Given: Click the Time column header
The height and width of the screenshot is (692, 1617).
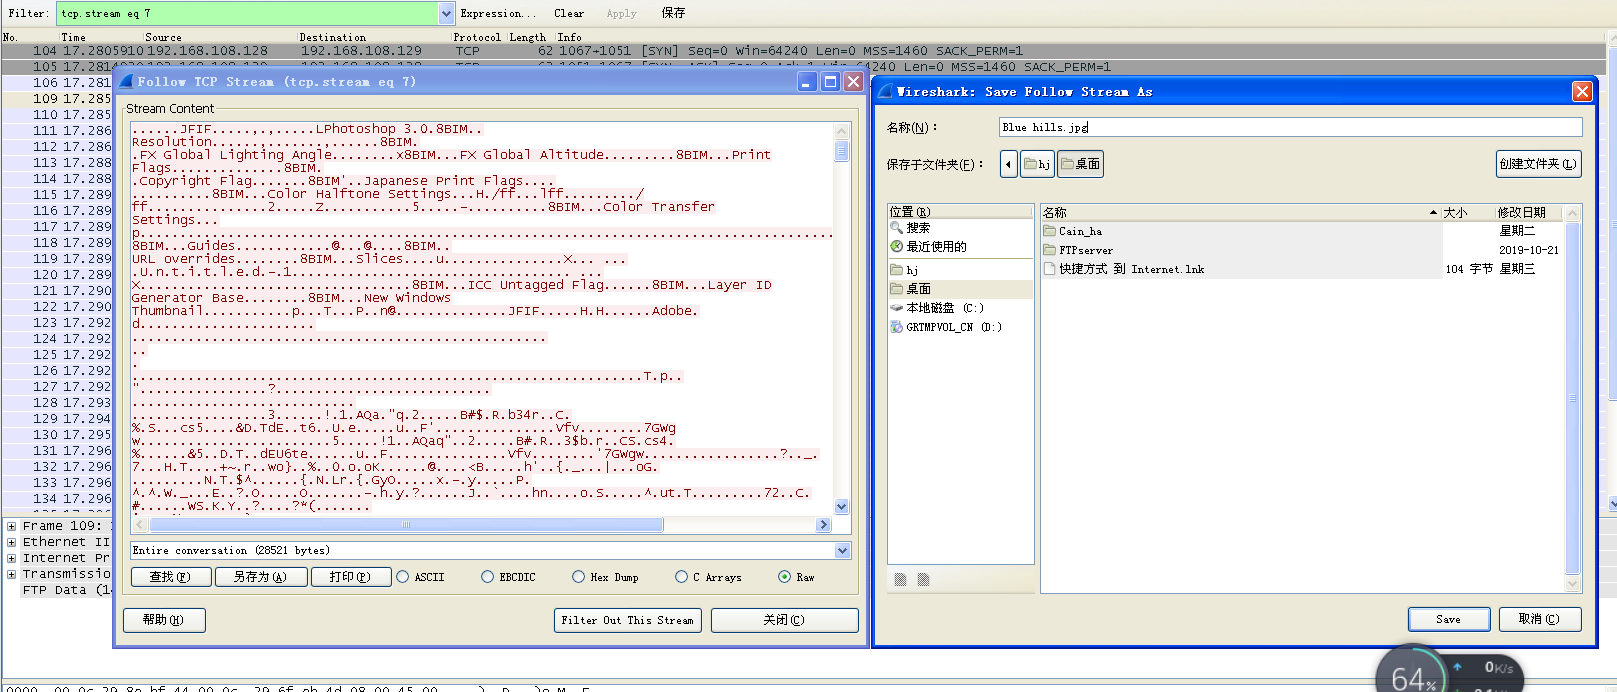Looking at the screenshot, I should 73,37.
